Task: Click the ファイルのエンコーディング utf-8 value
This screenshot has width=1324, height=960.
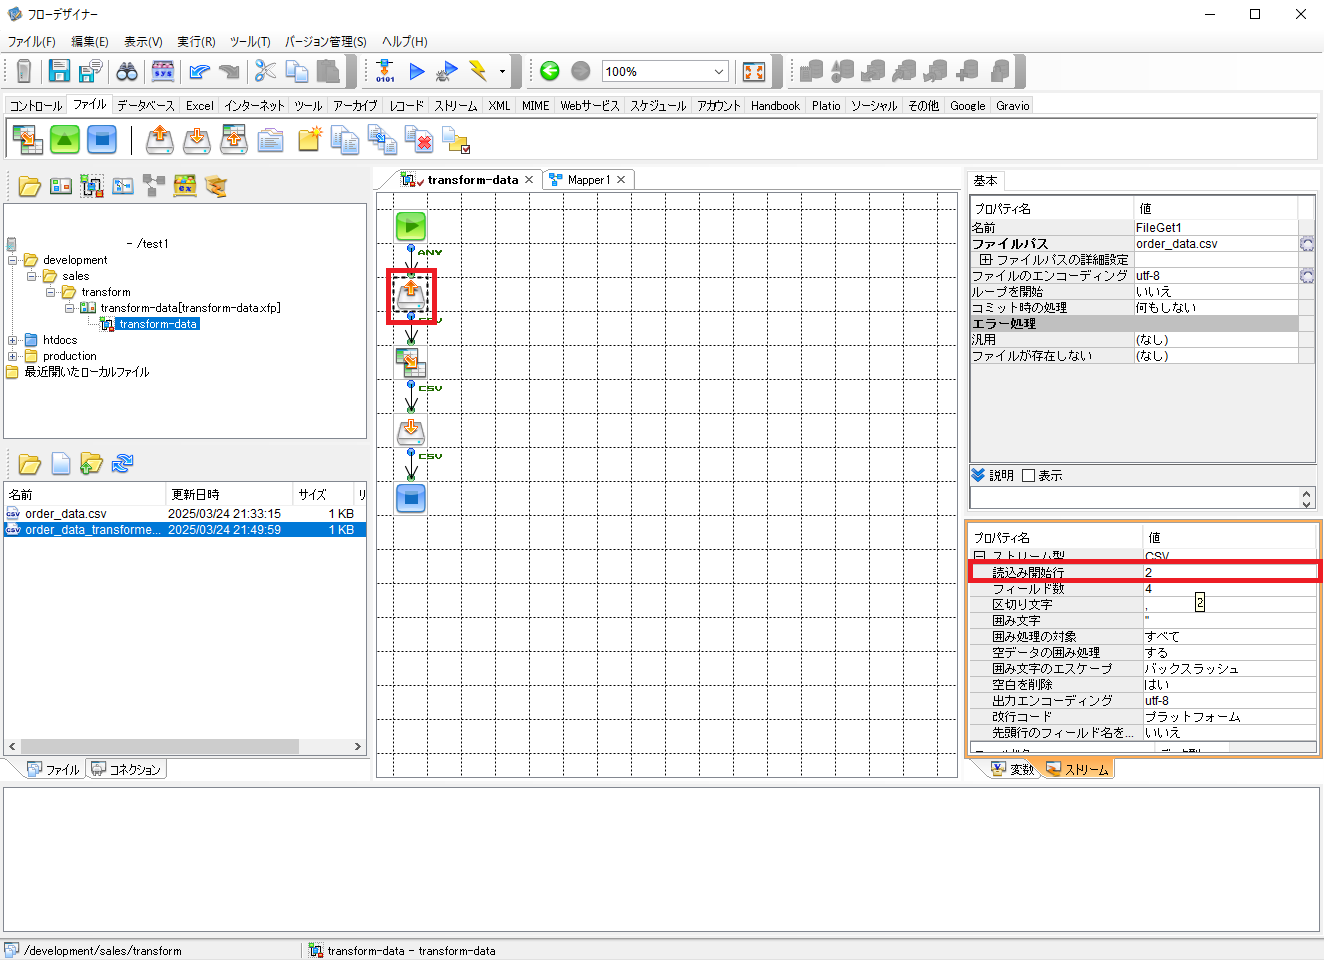Action: coord(1216,276)
